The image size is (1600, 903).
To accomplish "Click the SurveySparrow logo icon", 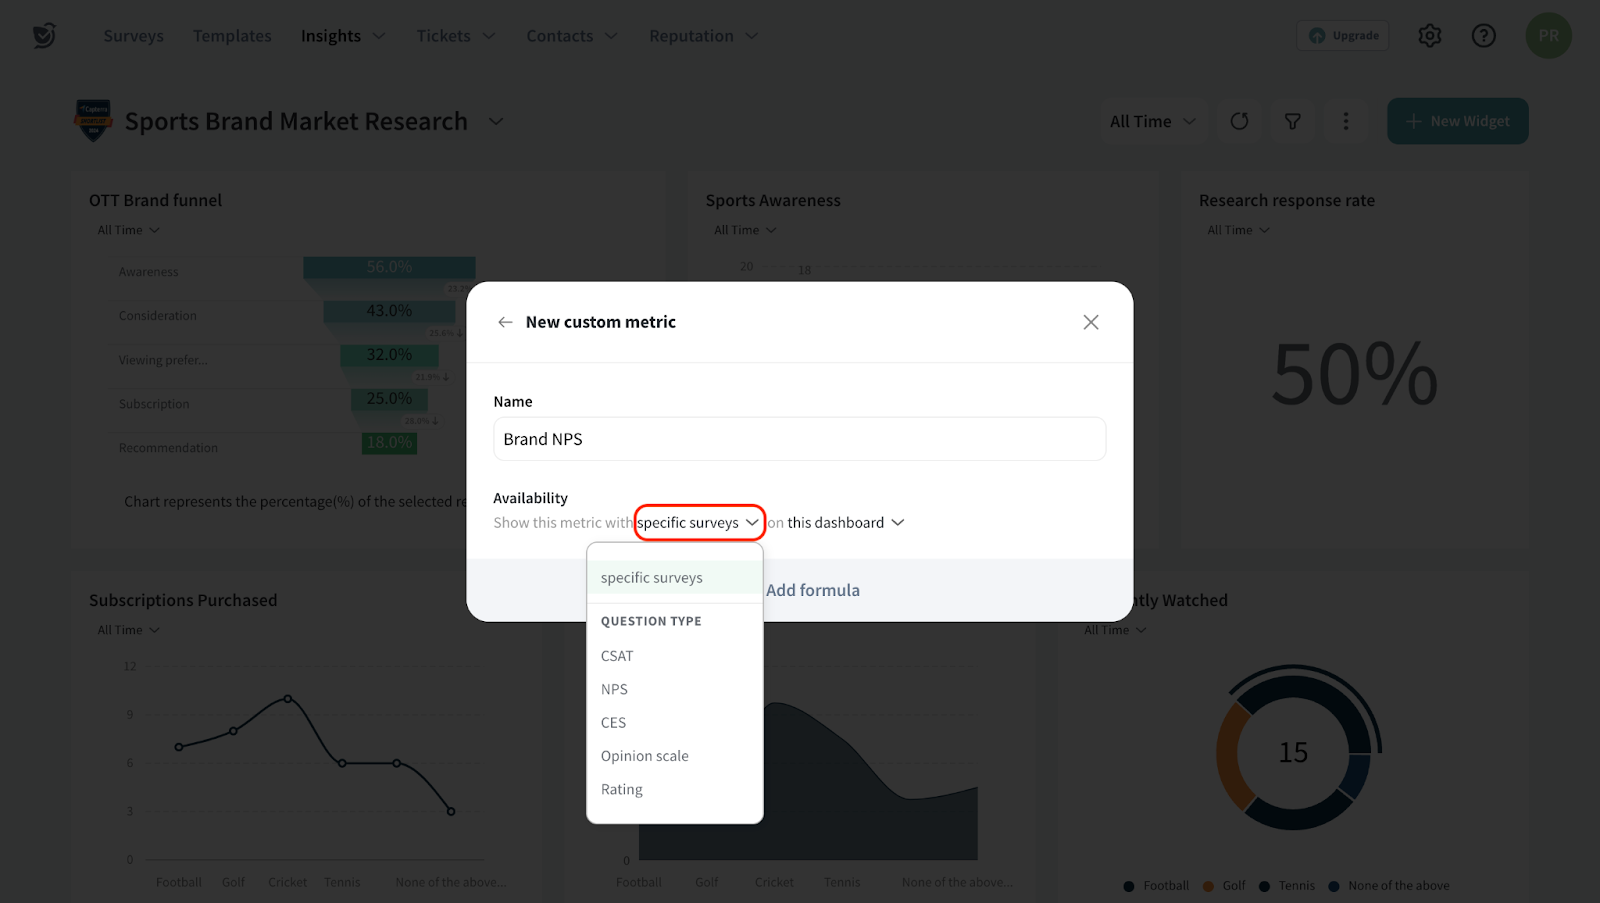I will [44, 36].
